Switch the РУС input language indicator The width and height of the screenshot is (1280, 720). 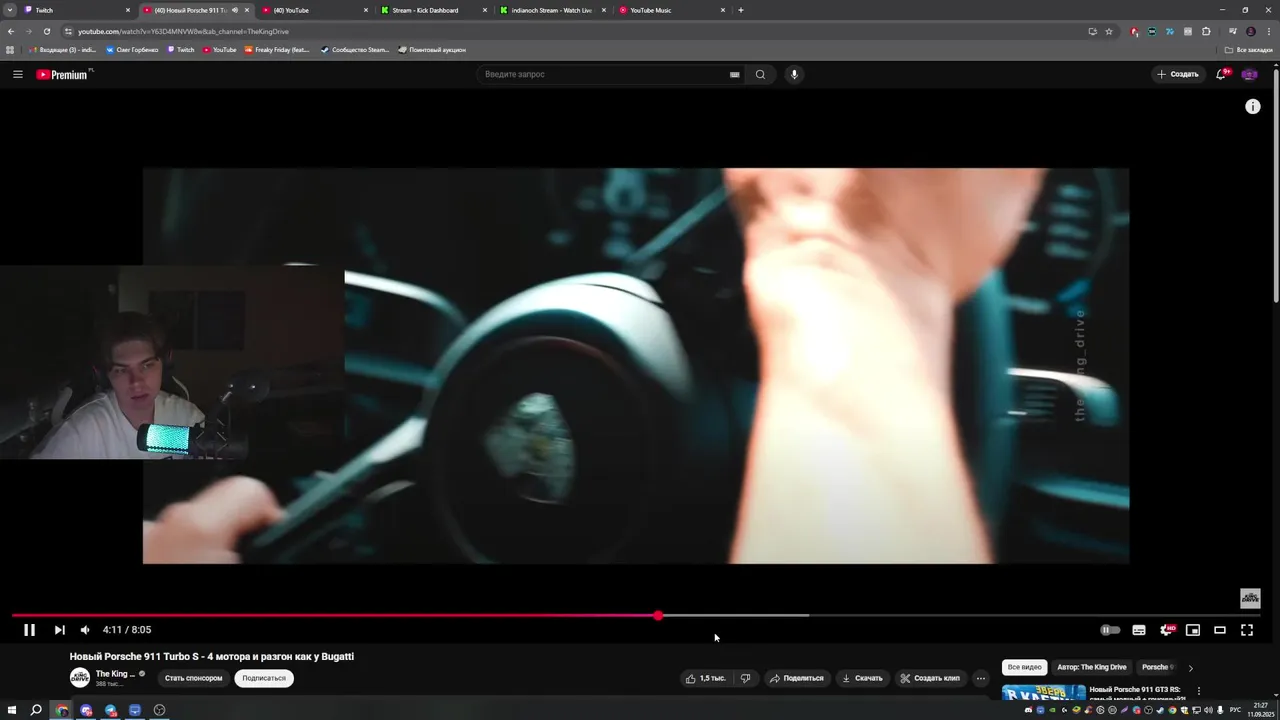tap(1235, 710)
